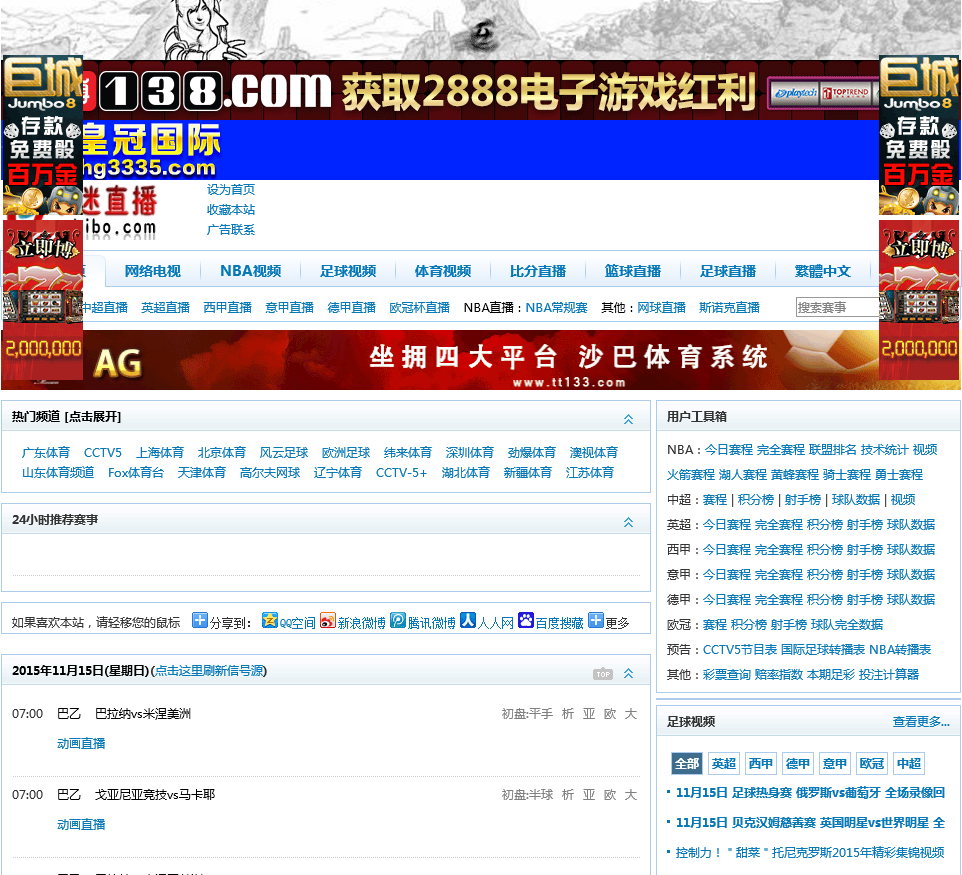Select the 意甲 football video filter
Viewport: 962px width, 875px height.
coord(835,763)
